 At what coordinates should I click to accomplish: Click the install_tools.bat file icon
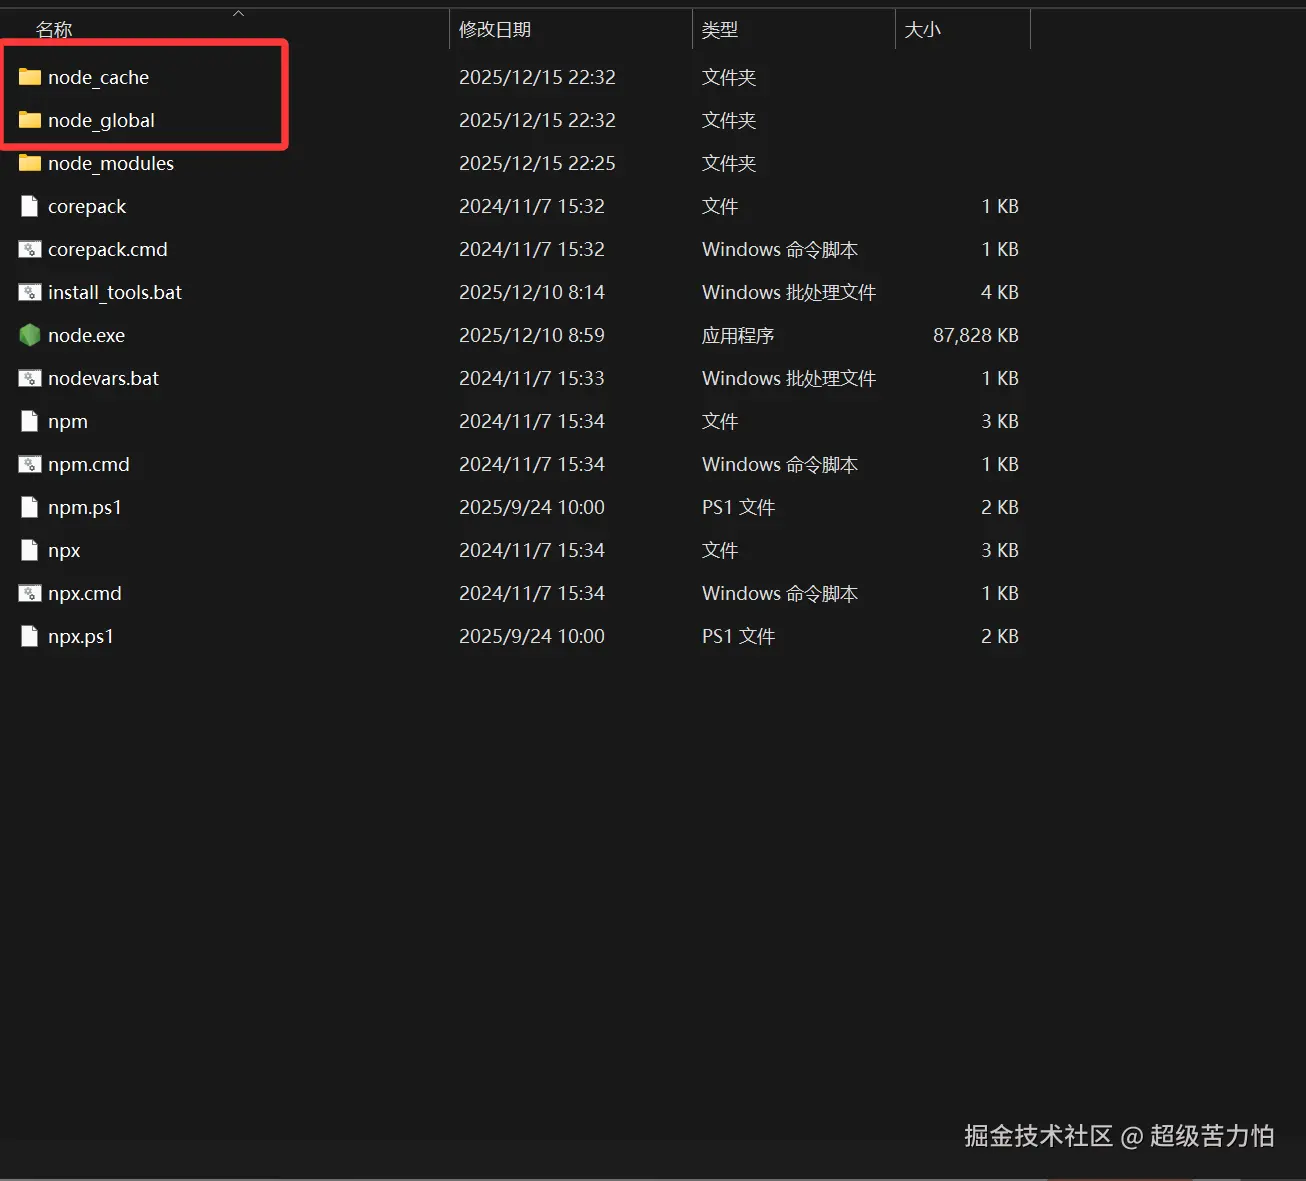tap(30, 292)
